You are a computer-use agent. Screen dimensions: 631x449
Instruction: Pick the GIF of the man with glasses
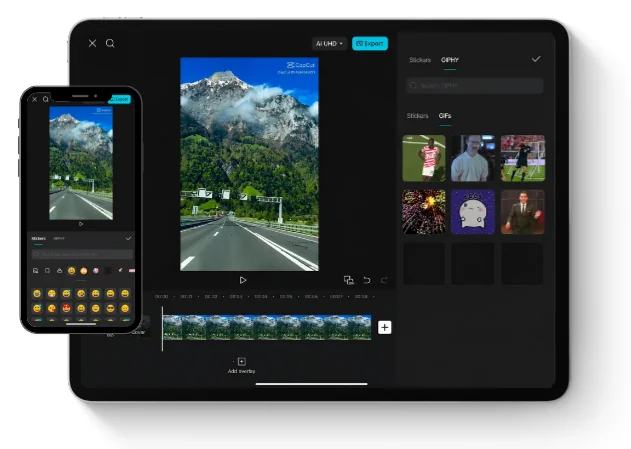click(x=473, y=158)
